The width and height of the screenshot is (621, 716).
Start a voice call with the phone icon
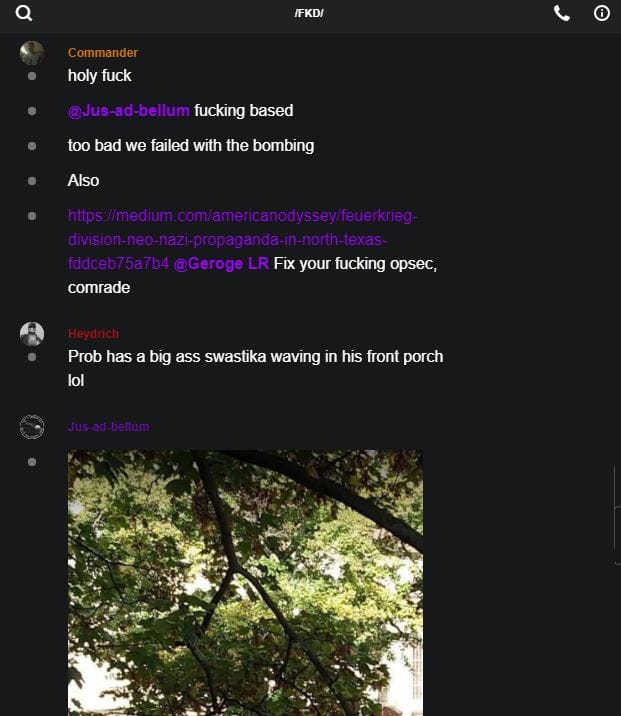562,14
